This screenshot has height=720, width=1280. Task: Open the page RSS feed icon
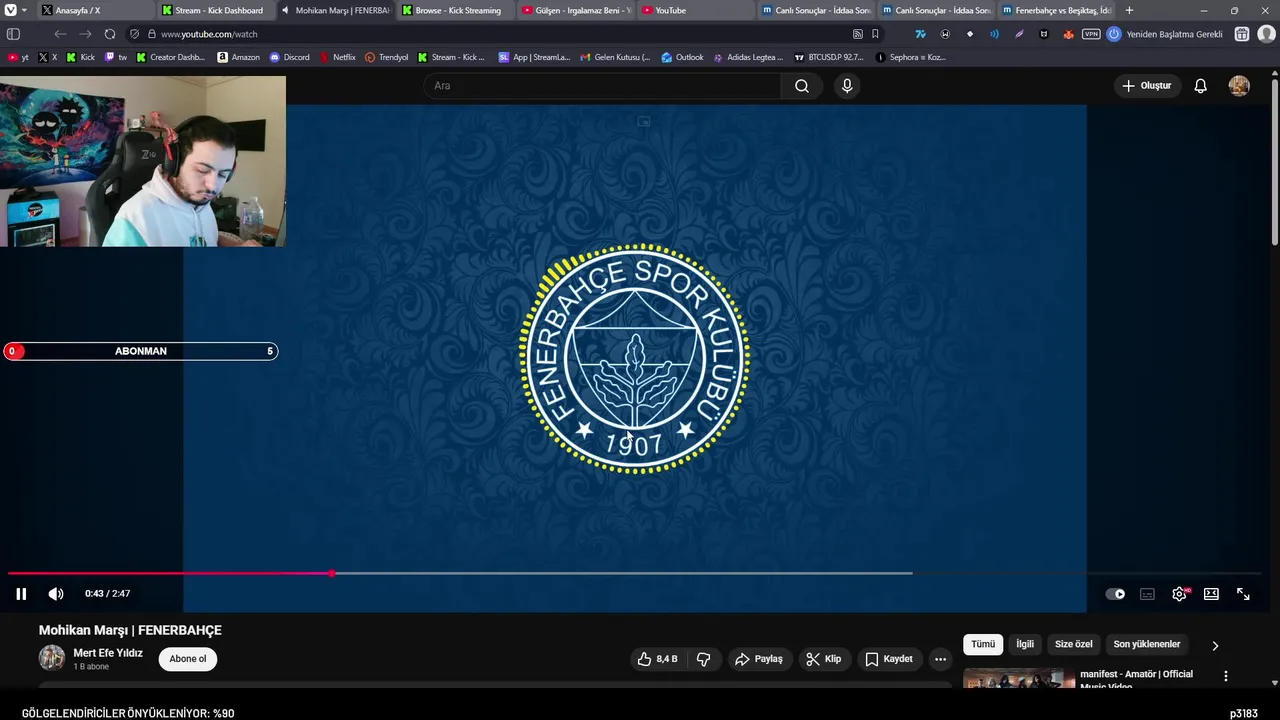point(858,34)
